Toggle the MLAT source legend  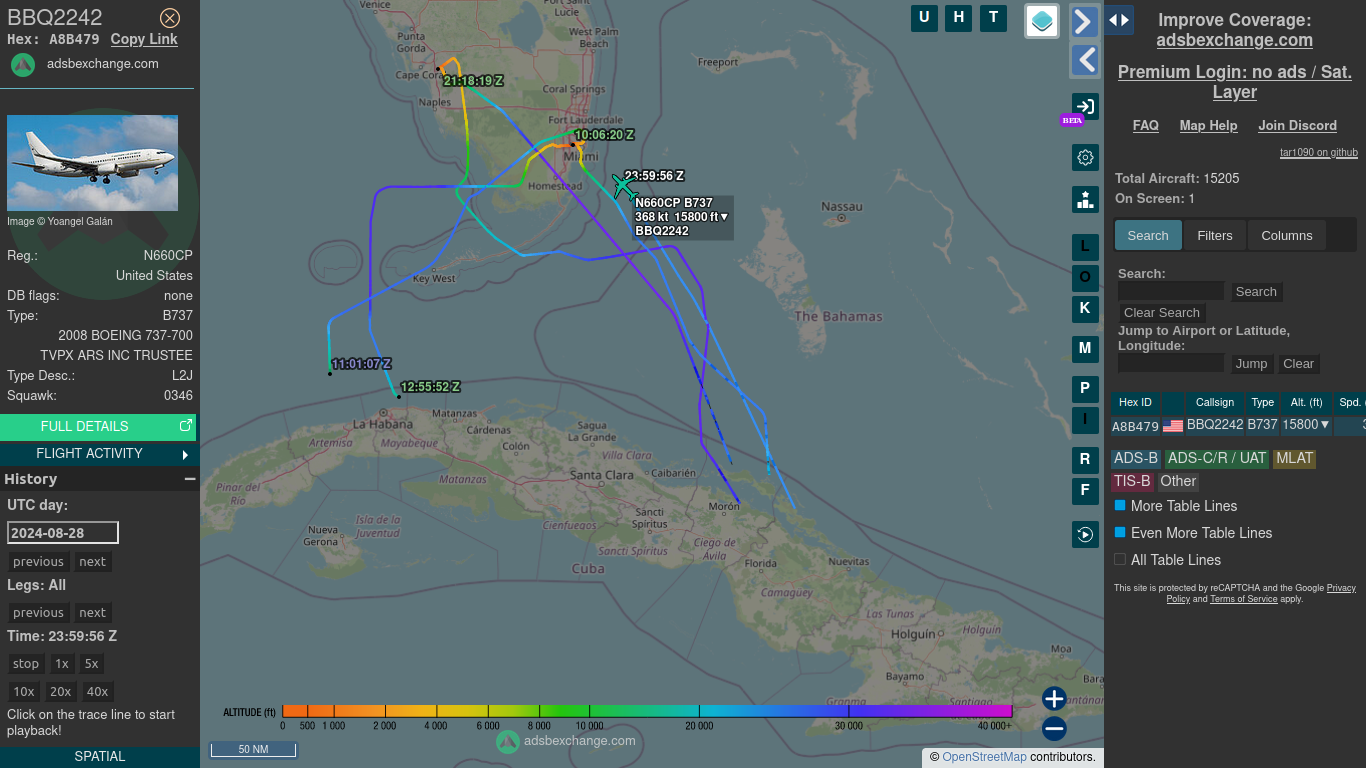pos(1294,459)
